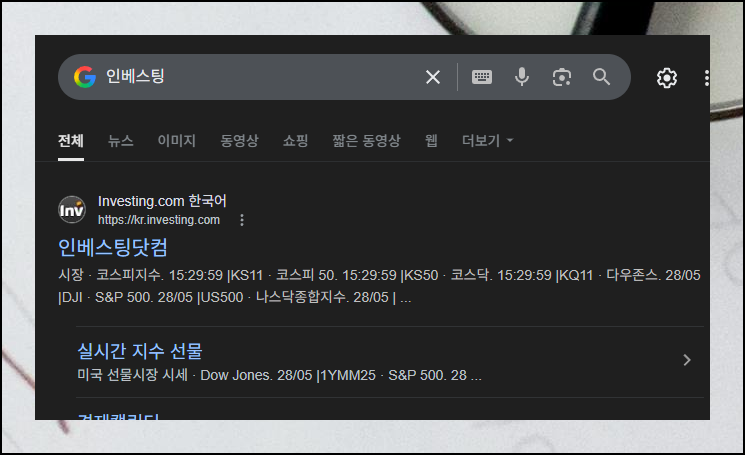The width and height of the screenshot is (745, 455).
Task: Open the 실시간 지수 선물 sitelink
Action: coord(140,351)
